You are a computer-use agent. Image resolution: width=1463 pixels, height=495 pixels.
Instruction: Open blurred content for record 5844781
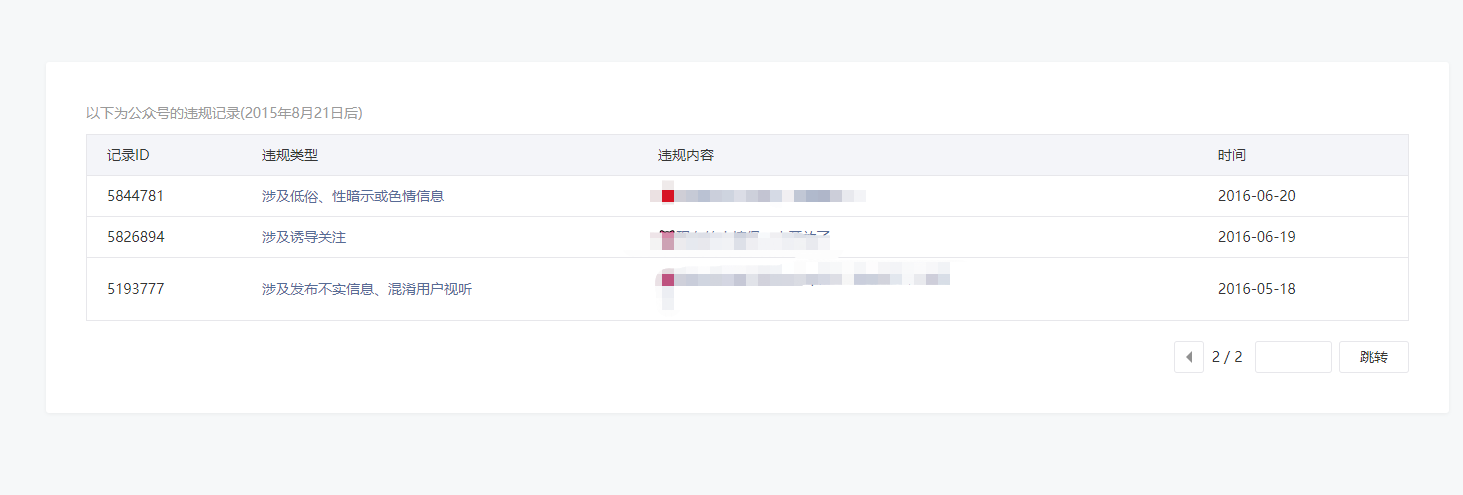click(x=758, y=196)
